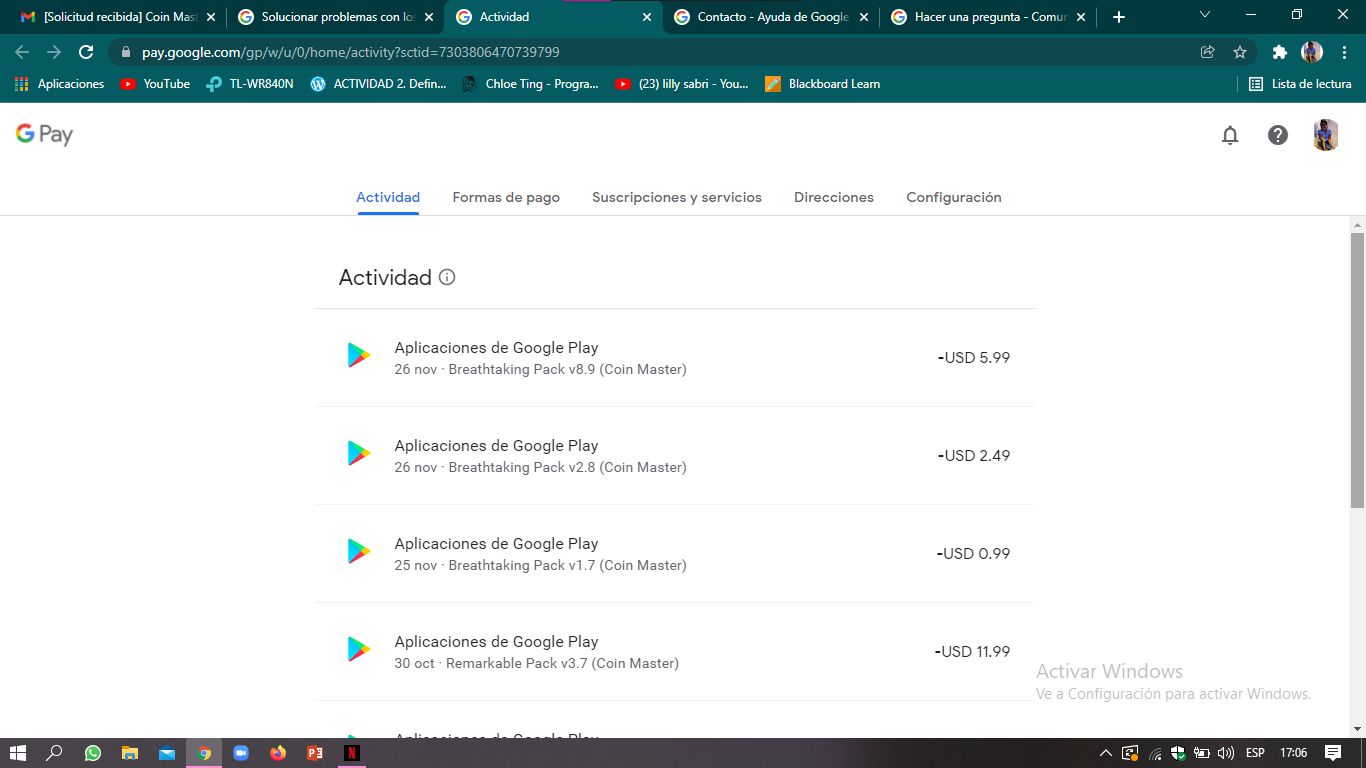This screenshot has width=1366, height=768.
Task: Click the address bar URL
Action: 351,52
